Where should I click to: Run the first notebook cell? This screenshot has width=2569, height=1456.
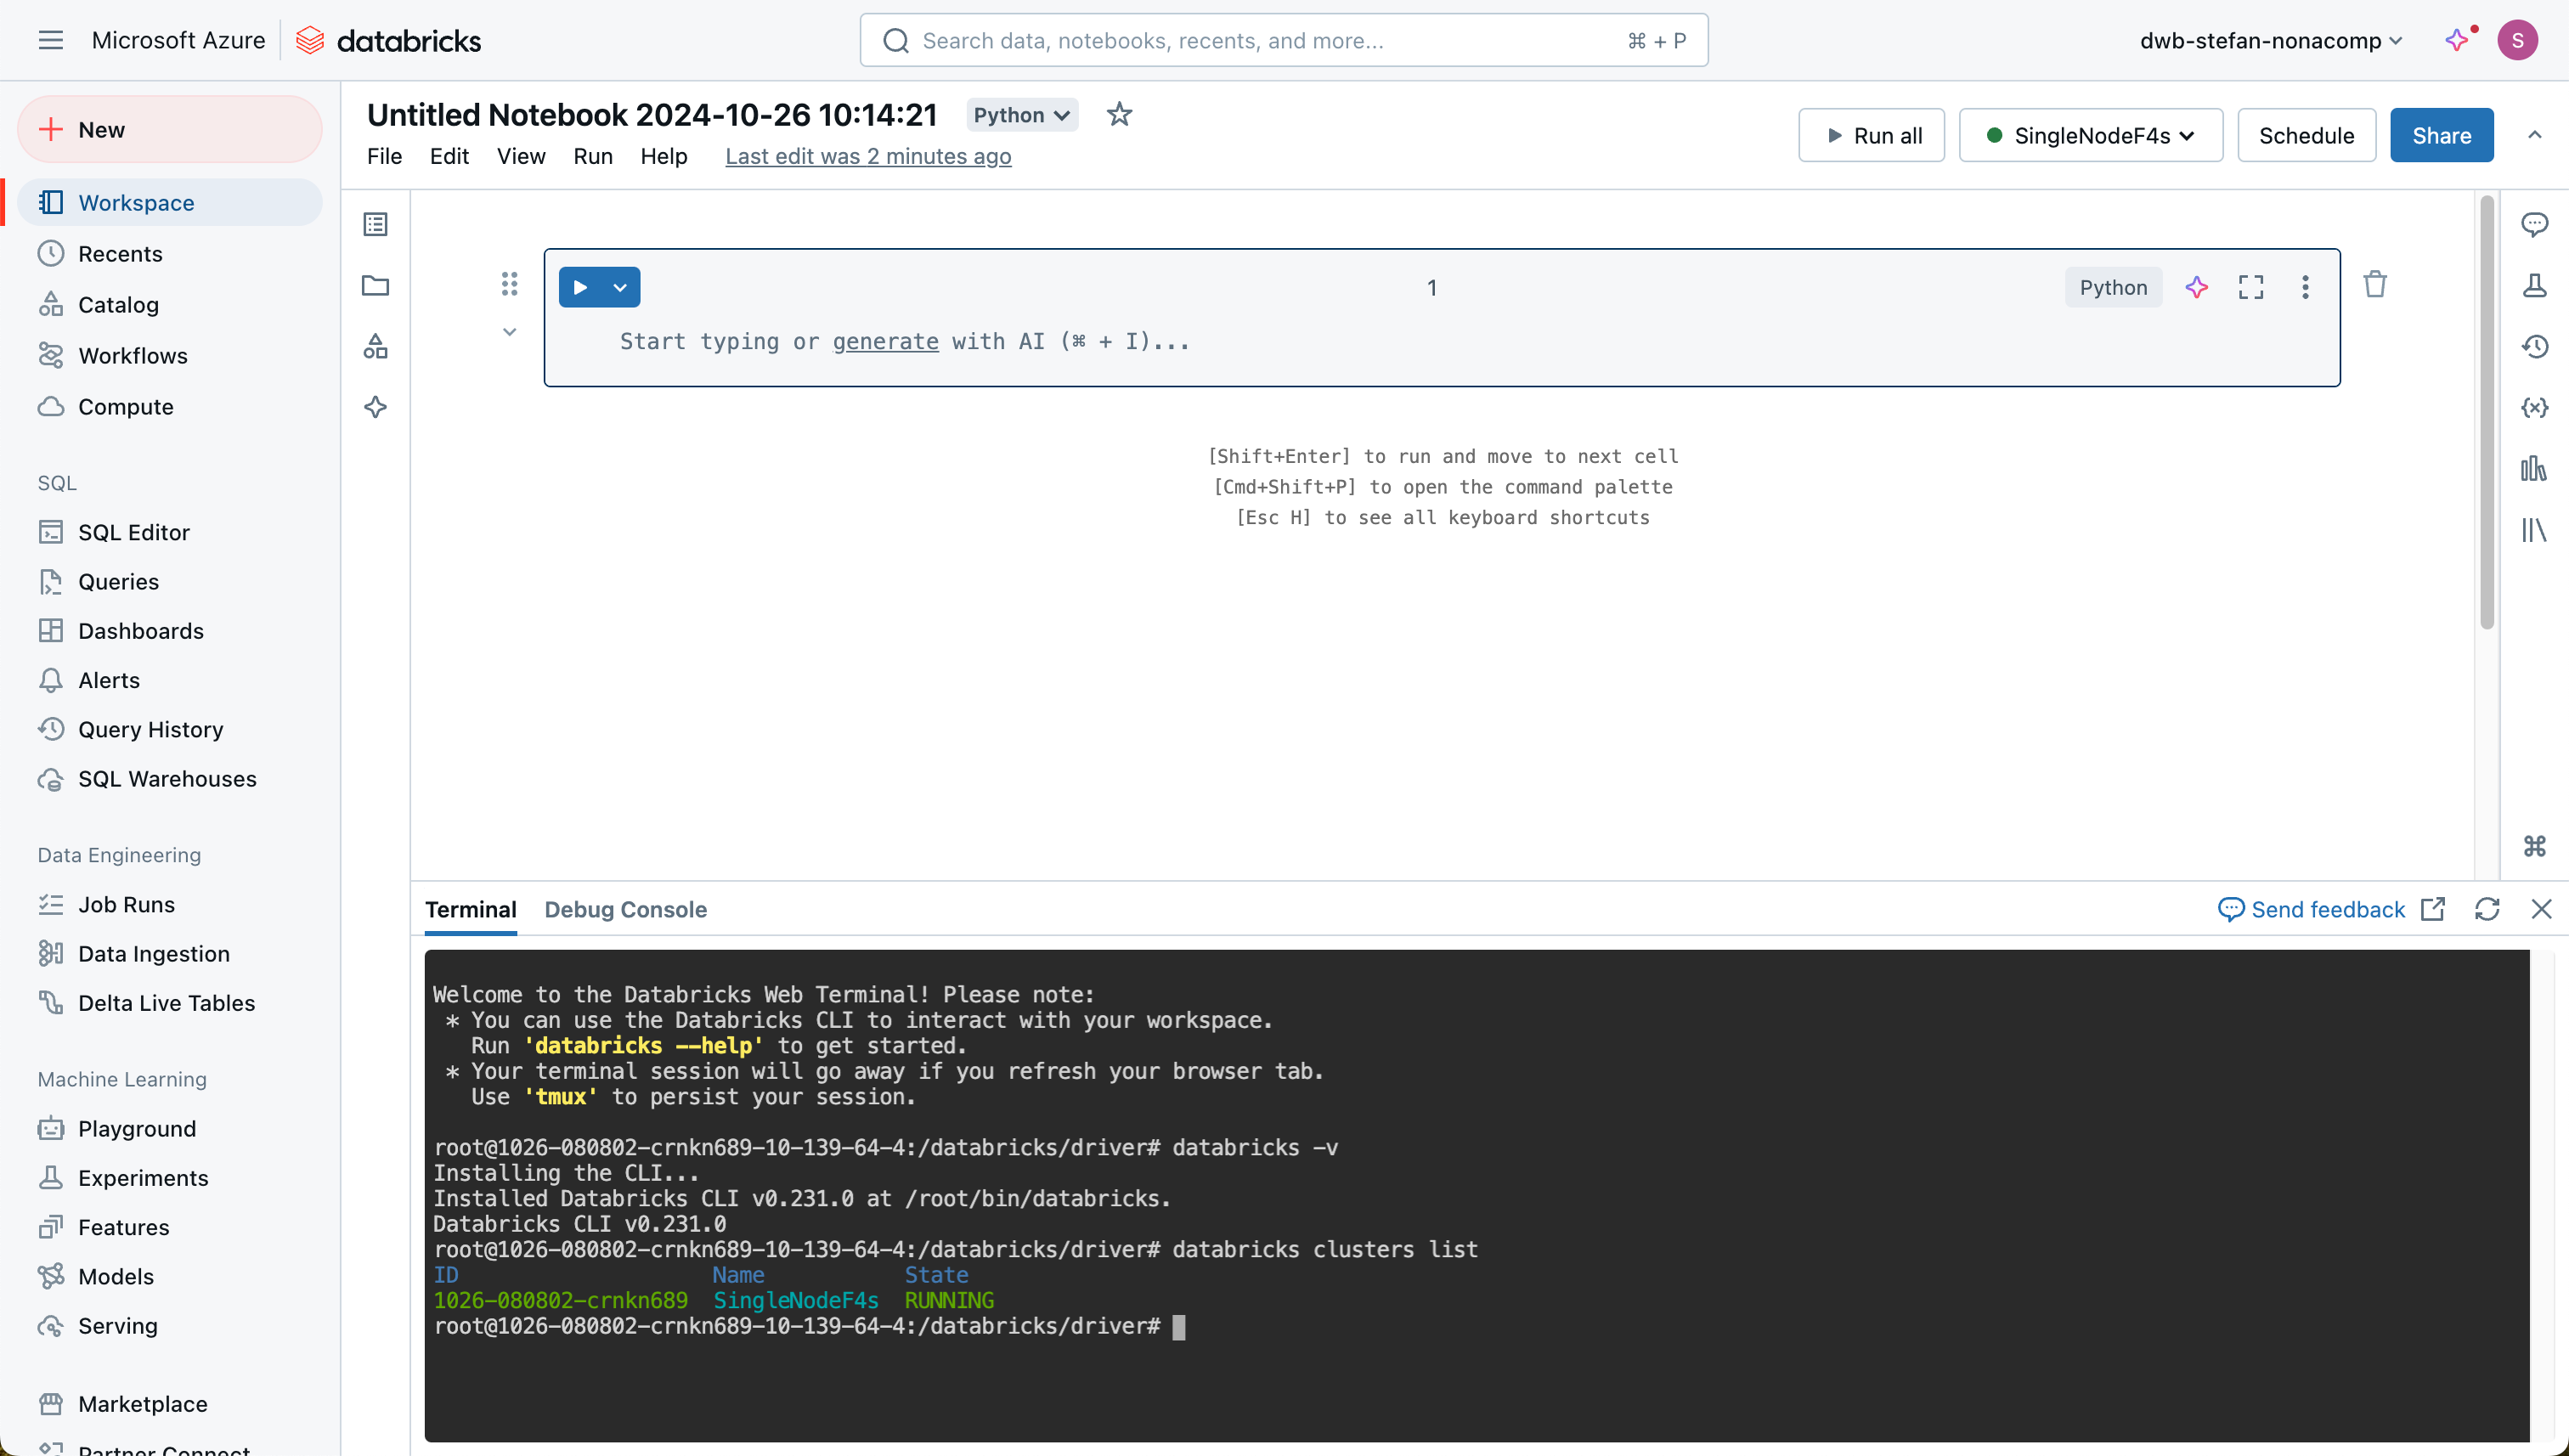click(581, 286)
